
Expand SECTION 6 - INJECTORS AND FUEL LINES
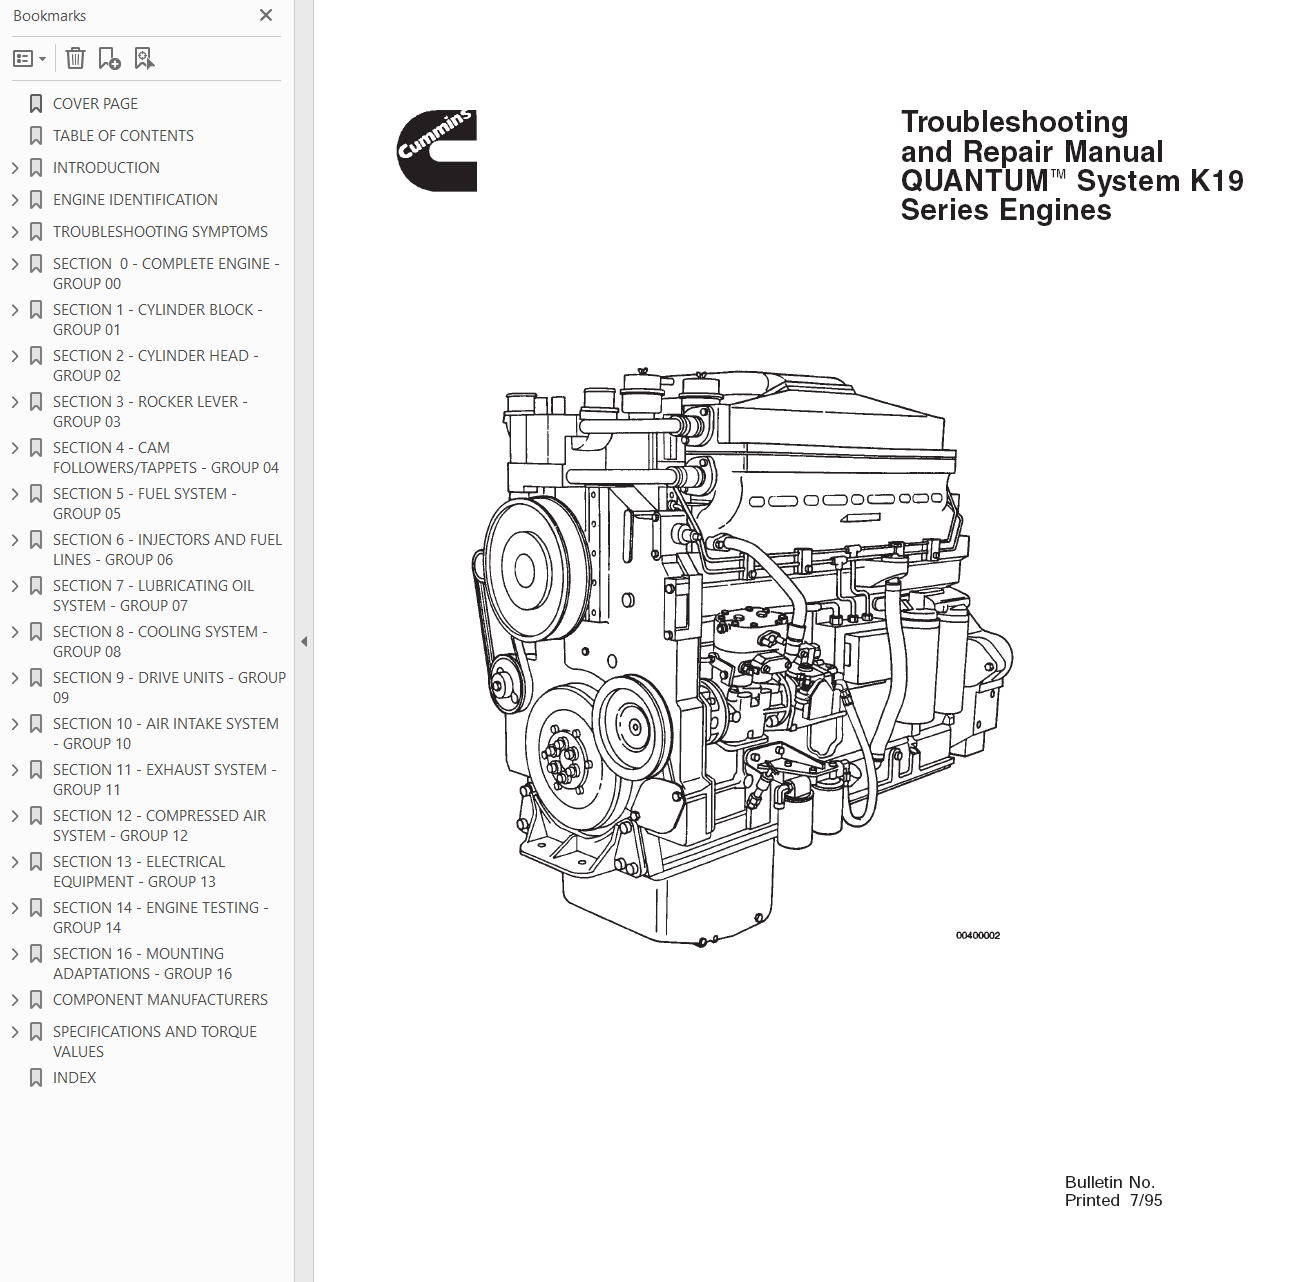click(15, 540)
